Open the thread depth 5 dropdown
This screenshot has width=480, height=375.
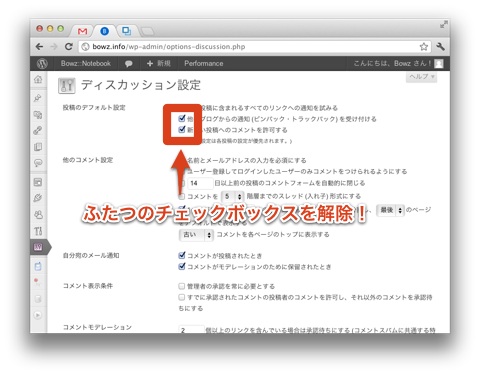click(x=233, y=196)
